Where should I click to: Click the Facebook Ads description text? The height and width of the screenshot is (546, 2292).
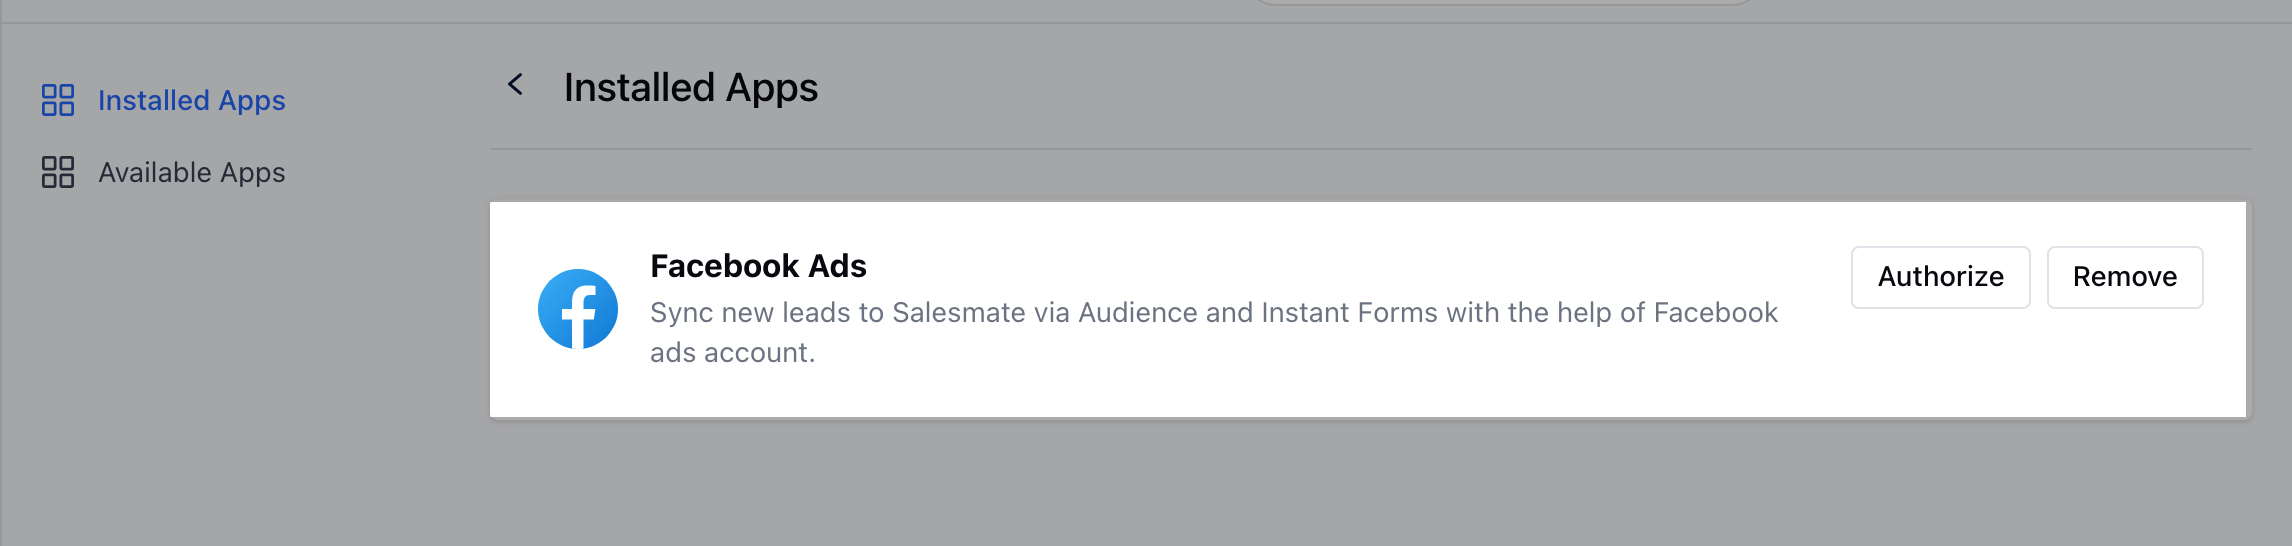[x=1214, y=332]
